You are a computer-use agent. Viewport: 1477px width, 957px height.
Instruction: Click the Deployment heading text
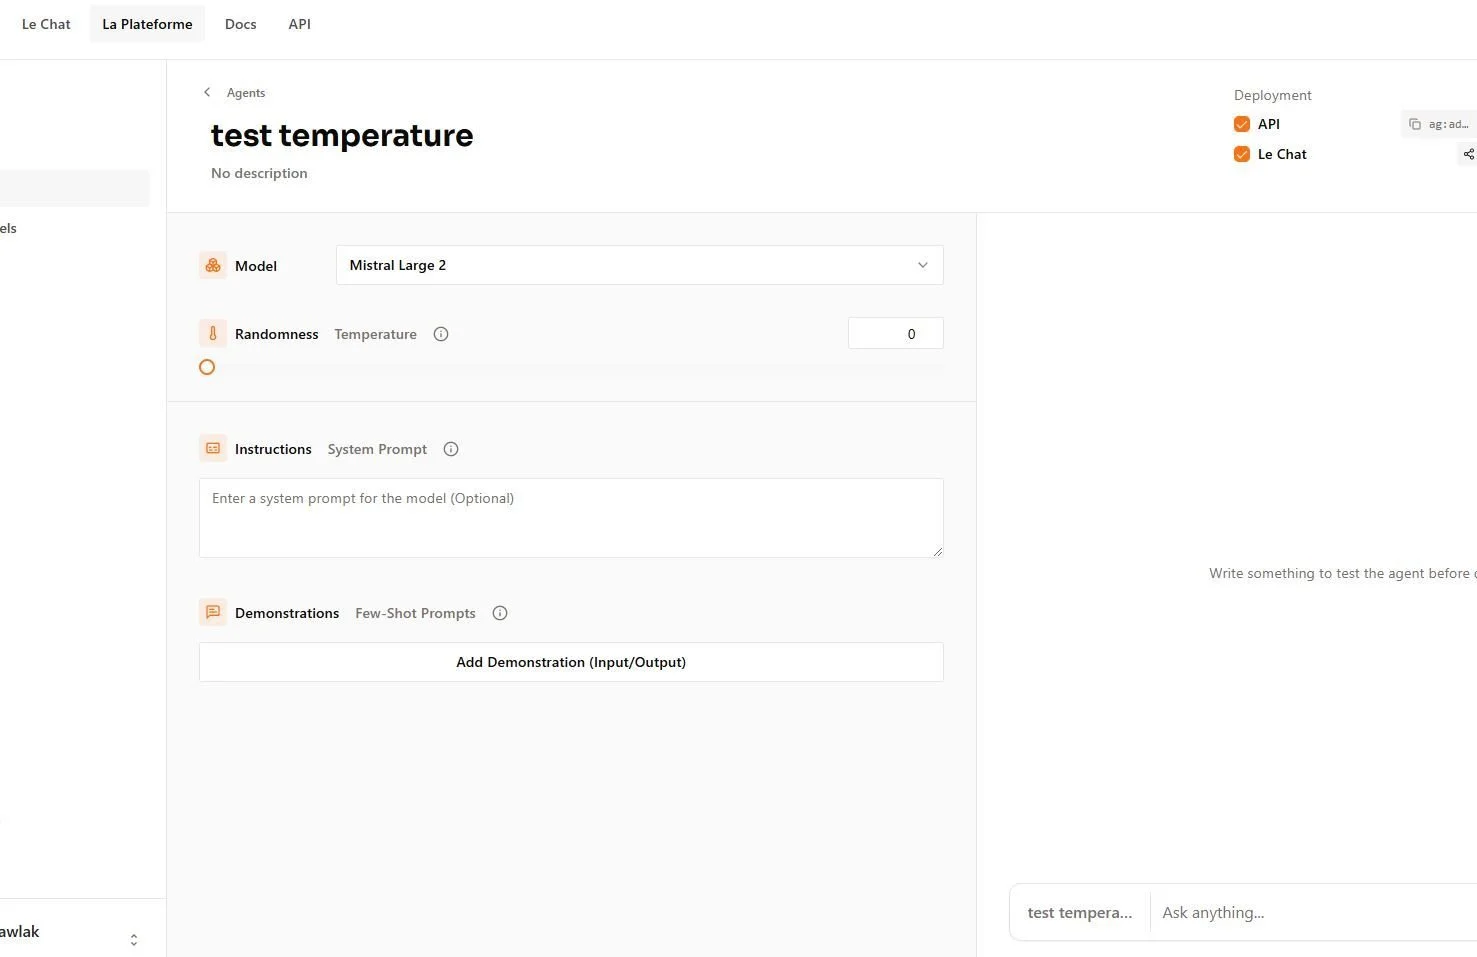[x=1272, y=95]
